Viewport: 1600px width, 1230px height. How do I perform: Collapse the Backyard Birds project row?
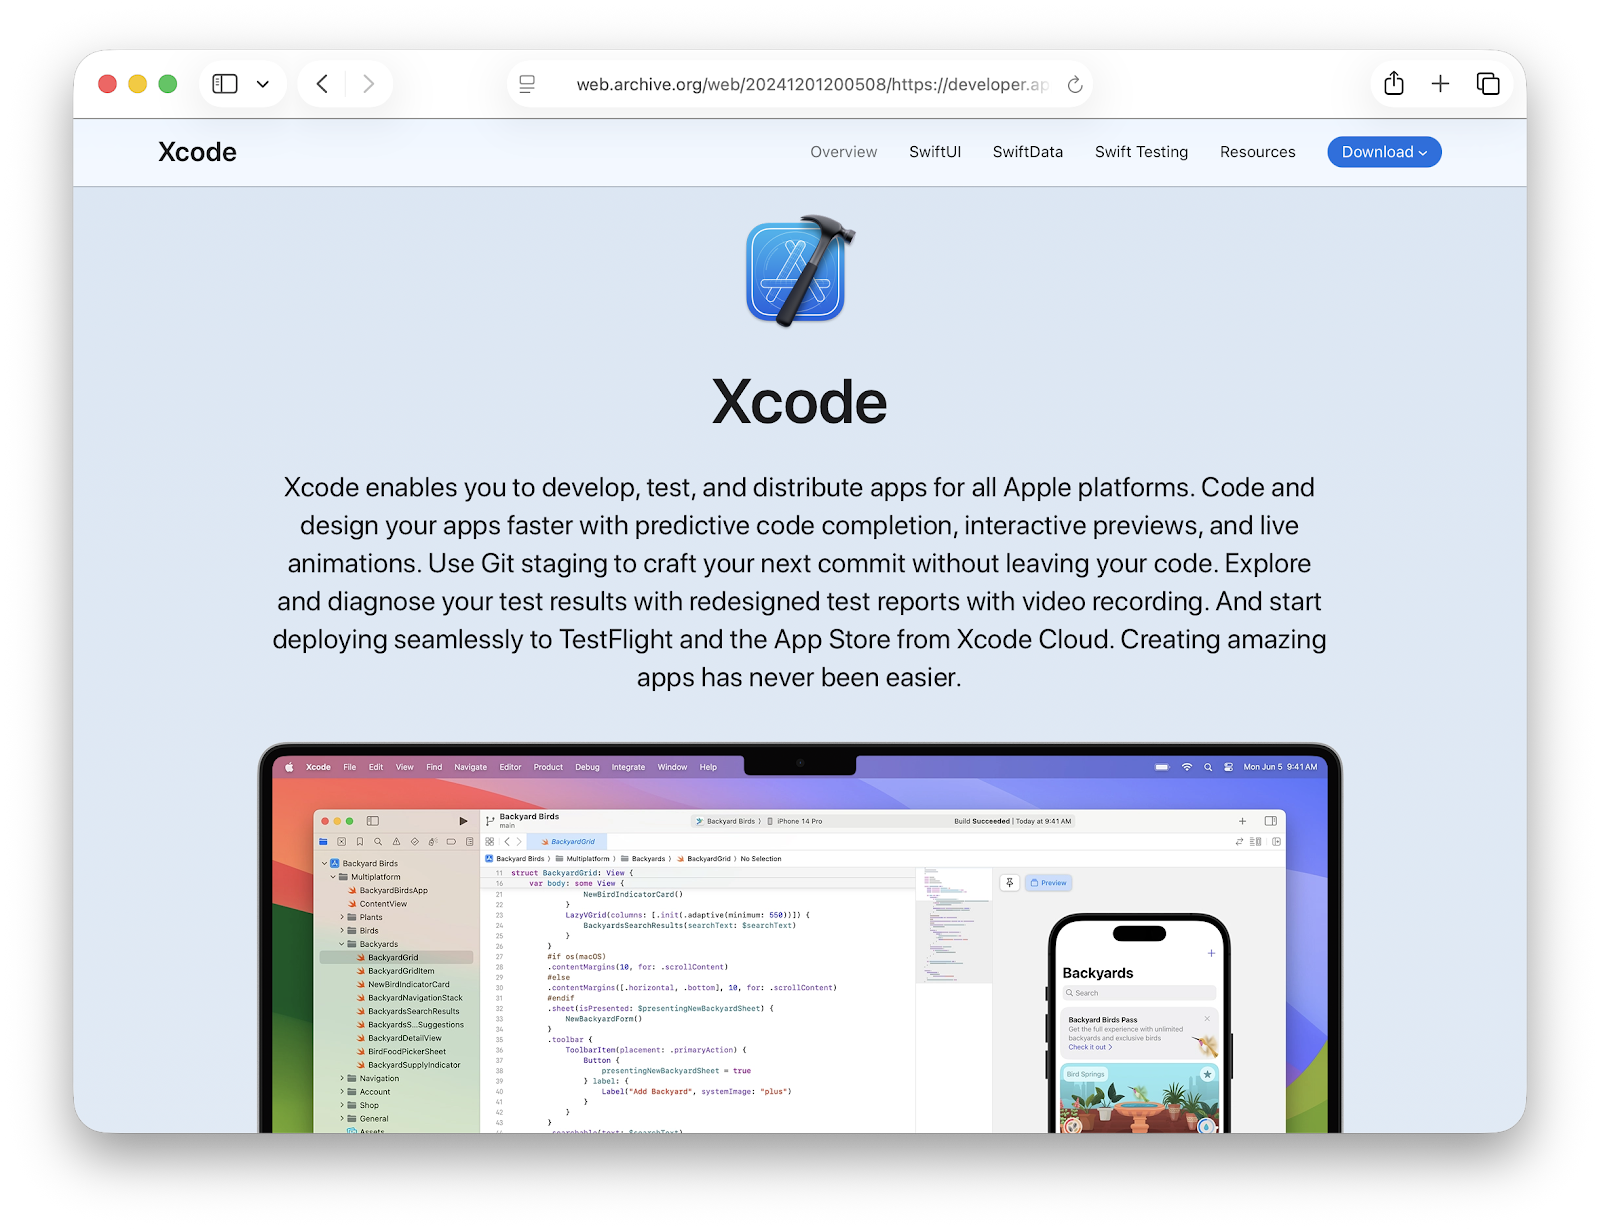(x=324, y=863)
